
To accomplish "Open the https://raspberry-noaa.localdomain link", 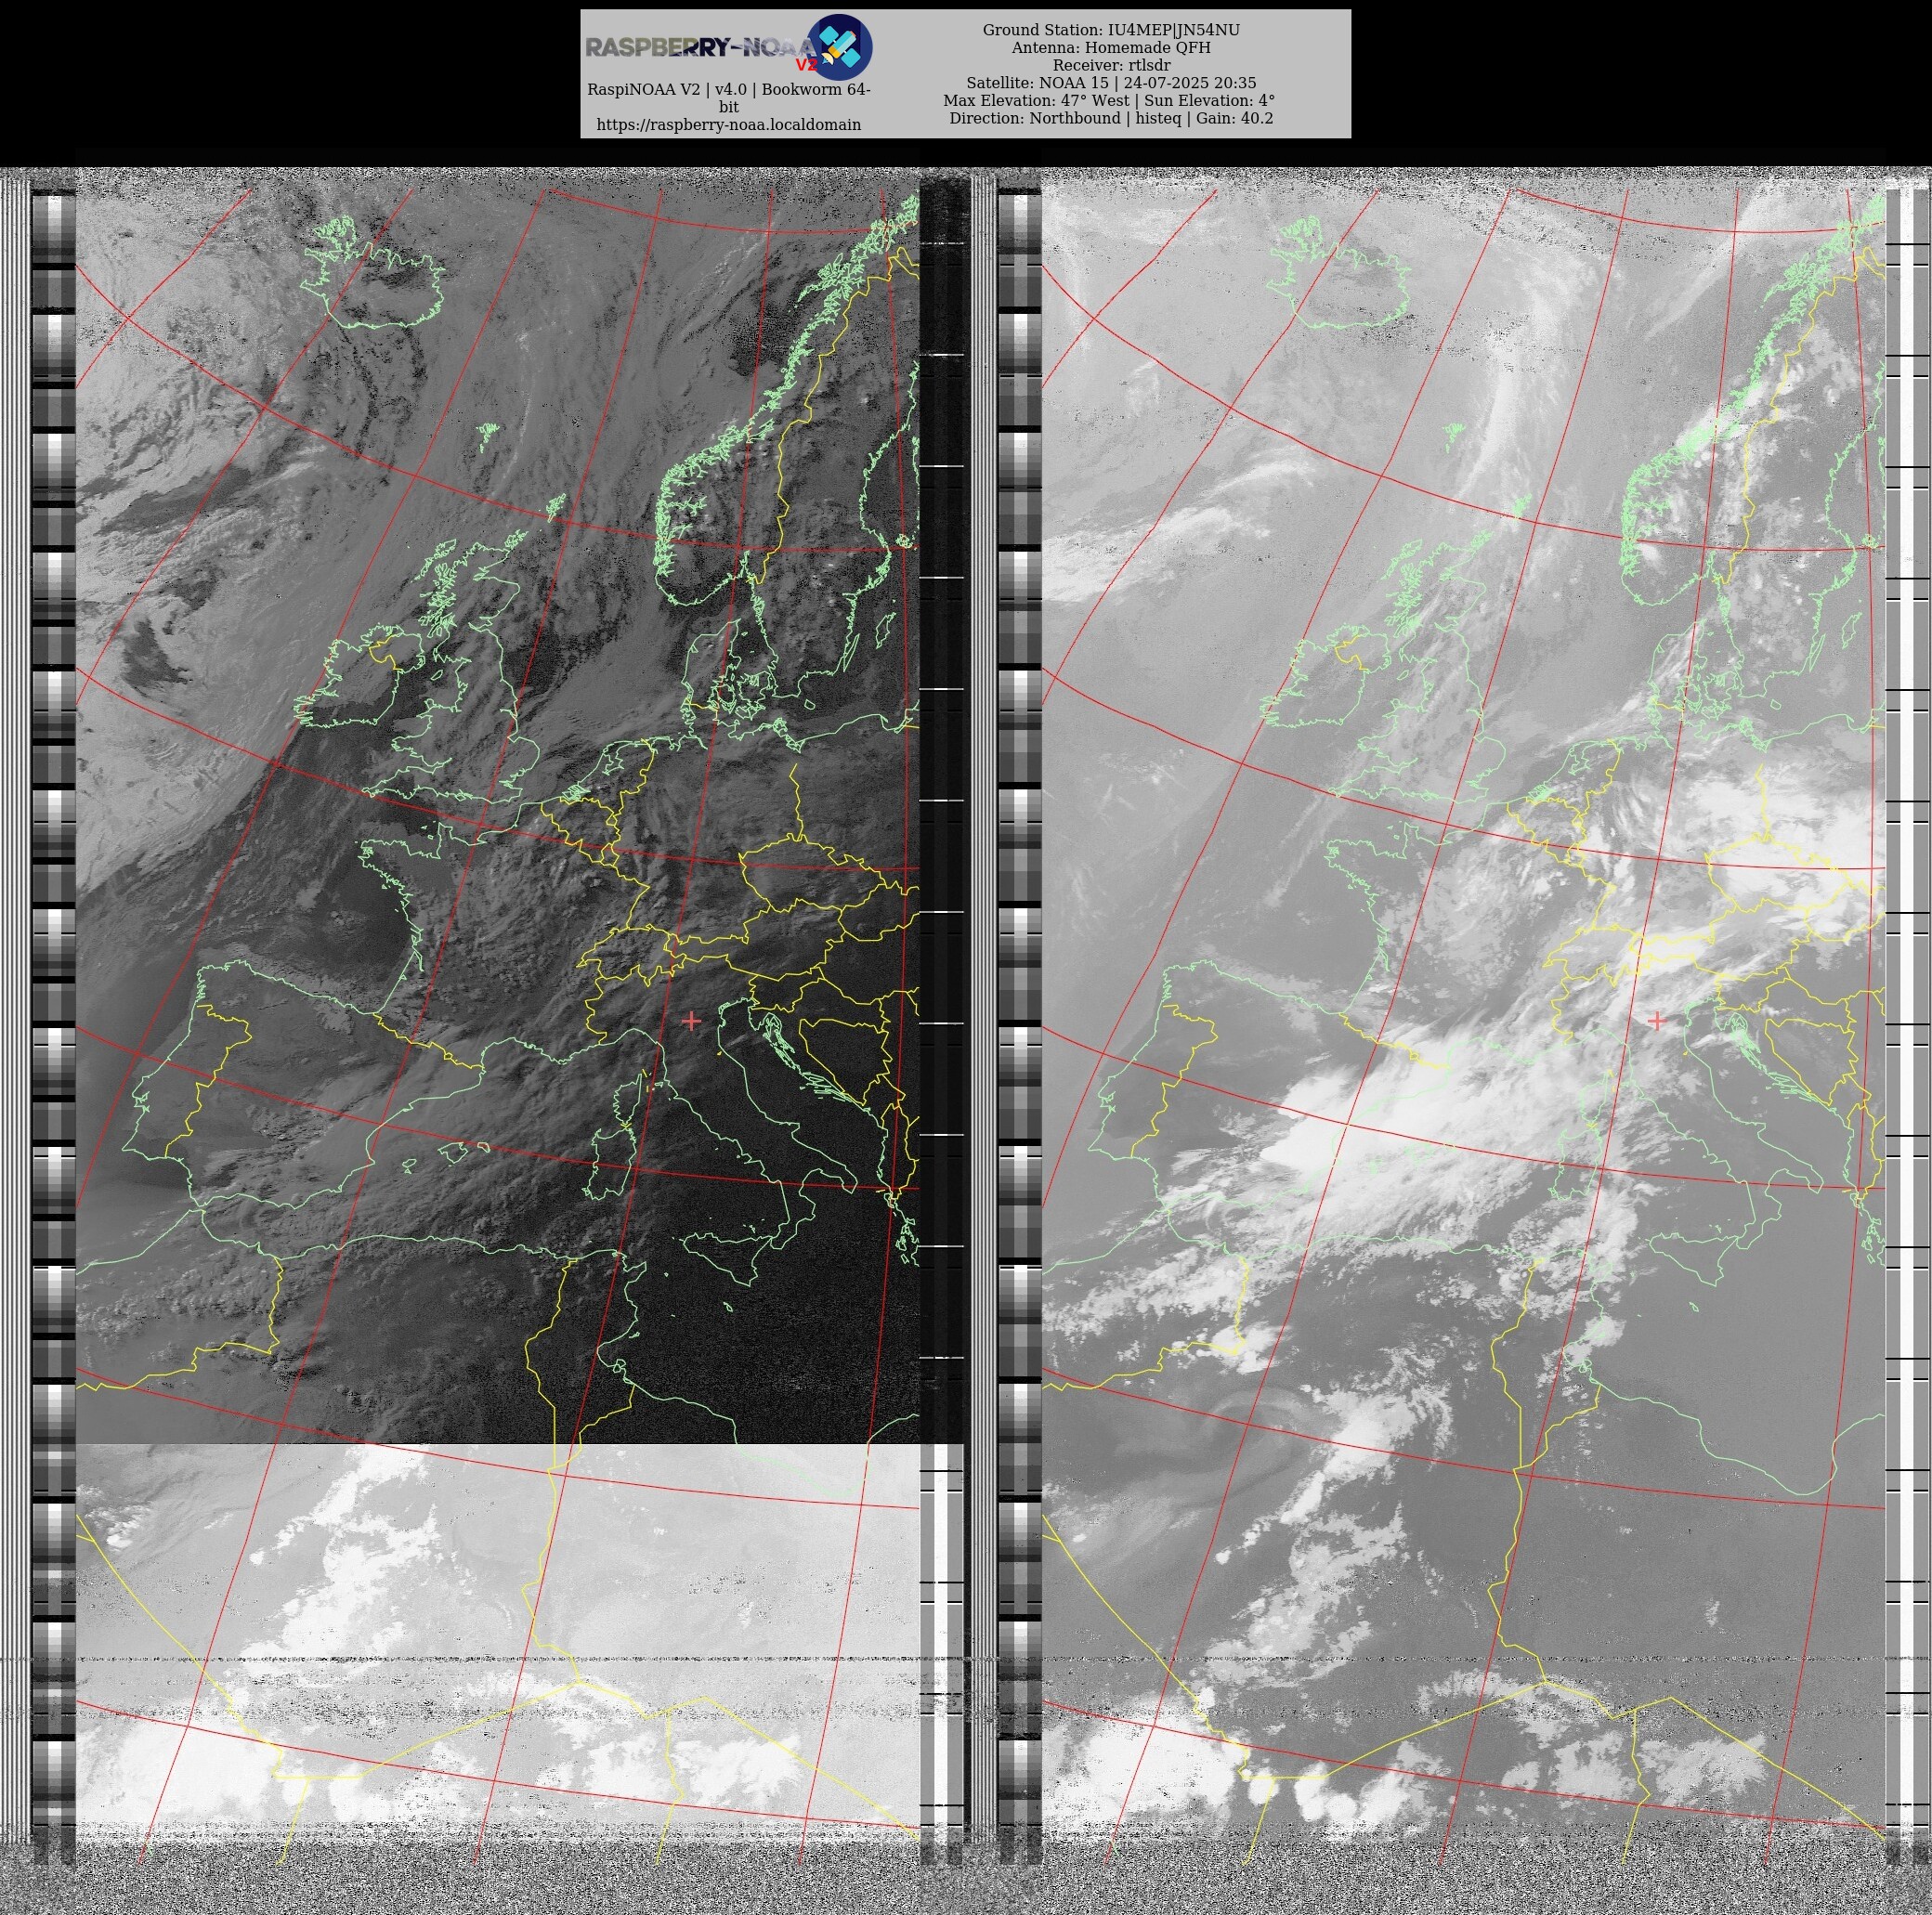I will [728, 125].
